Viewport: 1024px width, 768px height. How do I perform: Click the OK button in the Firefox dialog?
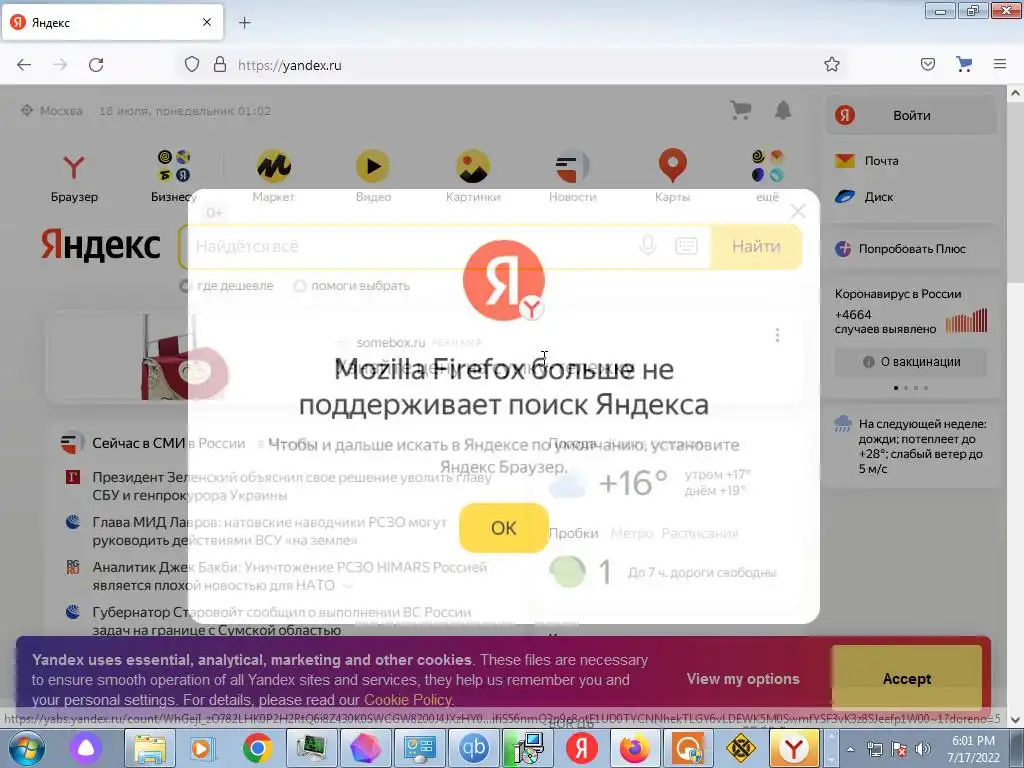click(504, 528)
